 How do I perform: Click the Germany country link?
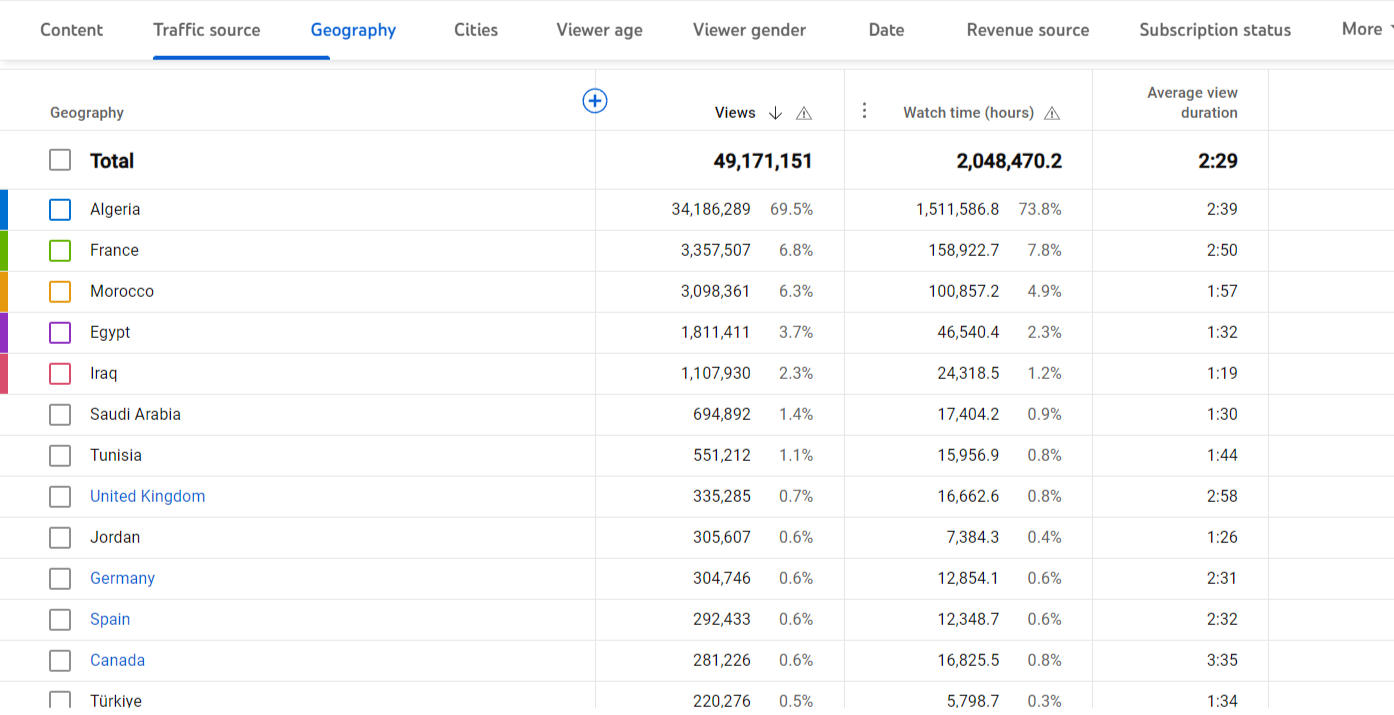point(122,578)
